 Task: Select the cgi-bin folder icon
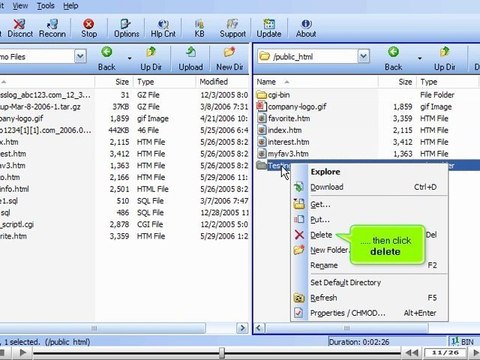262,95
